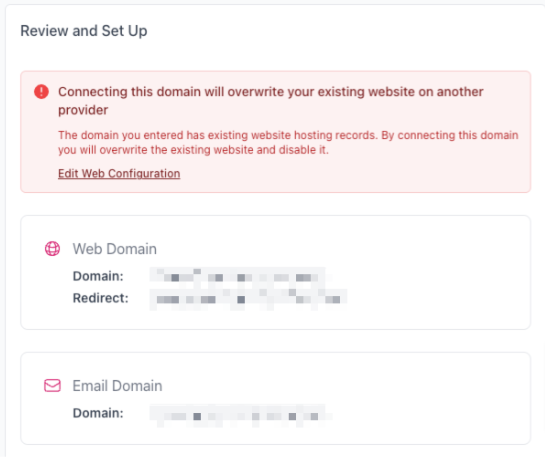Viewport: 545px width, 458px height.
Task: Click the blurred email domain value
Action: (241, 416)
